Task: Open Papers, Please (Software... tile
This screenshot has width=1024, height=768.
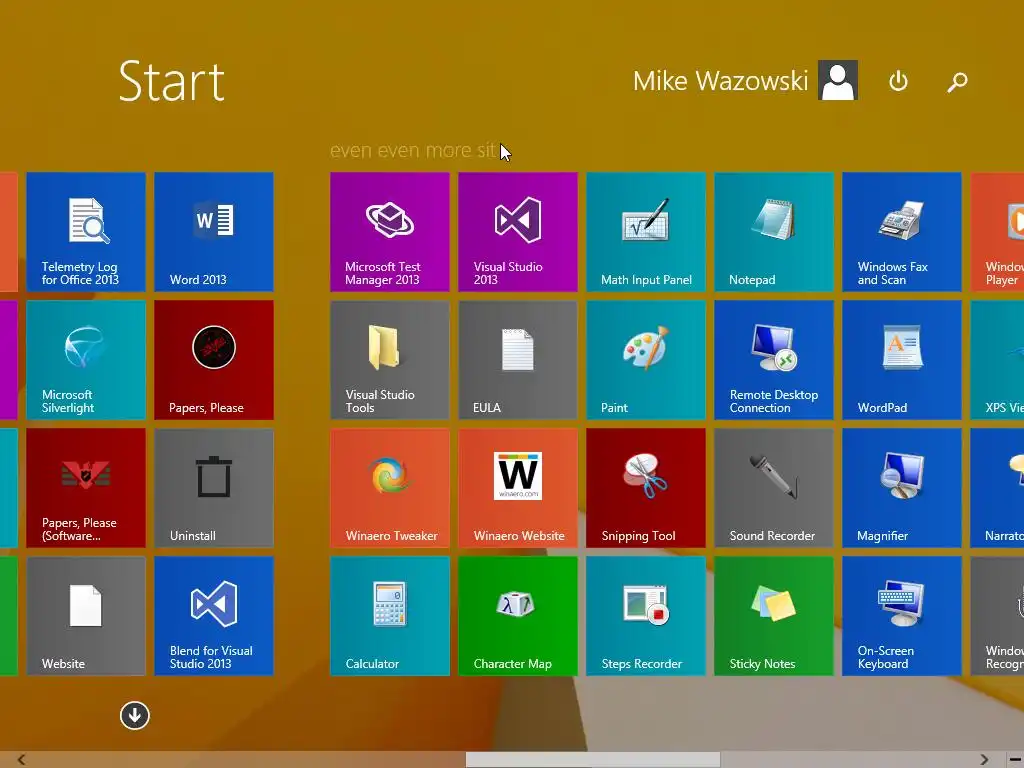Action: [86, 488]
